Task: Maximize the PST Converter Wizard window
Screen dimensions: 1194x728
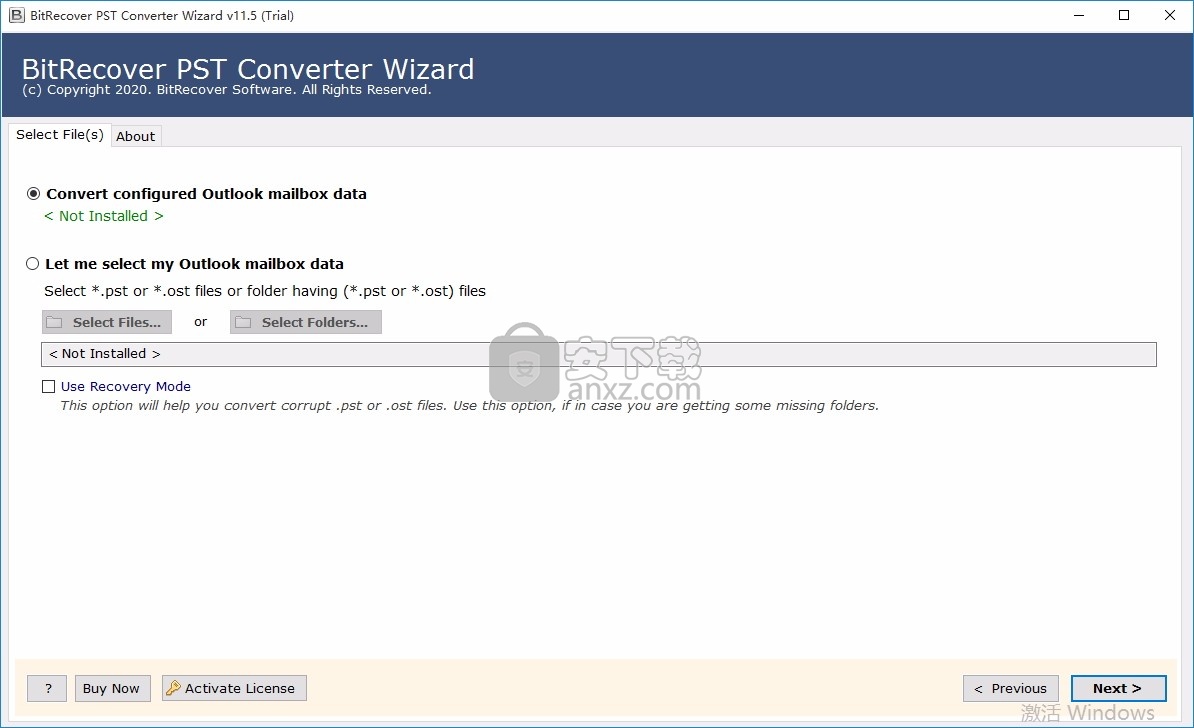Action: [x=1124, y=15]
